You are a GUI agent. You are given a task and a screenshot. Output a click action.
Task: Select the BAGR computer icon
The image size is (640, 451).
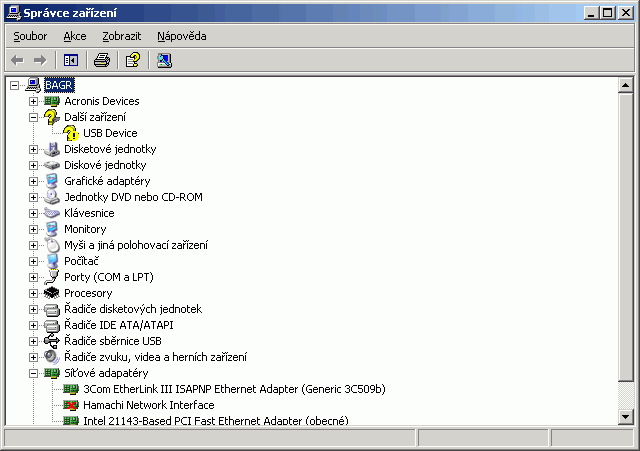pos(33,85)
